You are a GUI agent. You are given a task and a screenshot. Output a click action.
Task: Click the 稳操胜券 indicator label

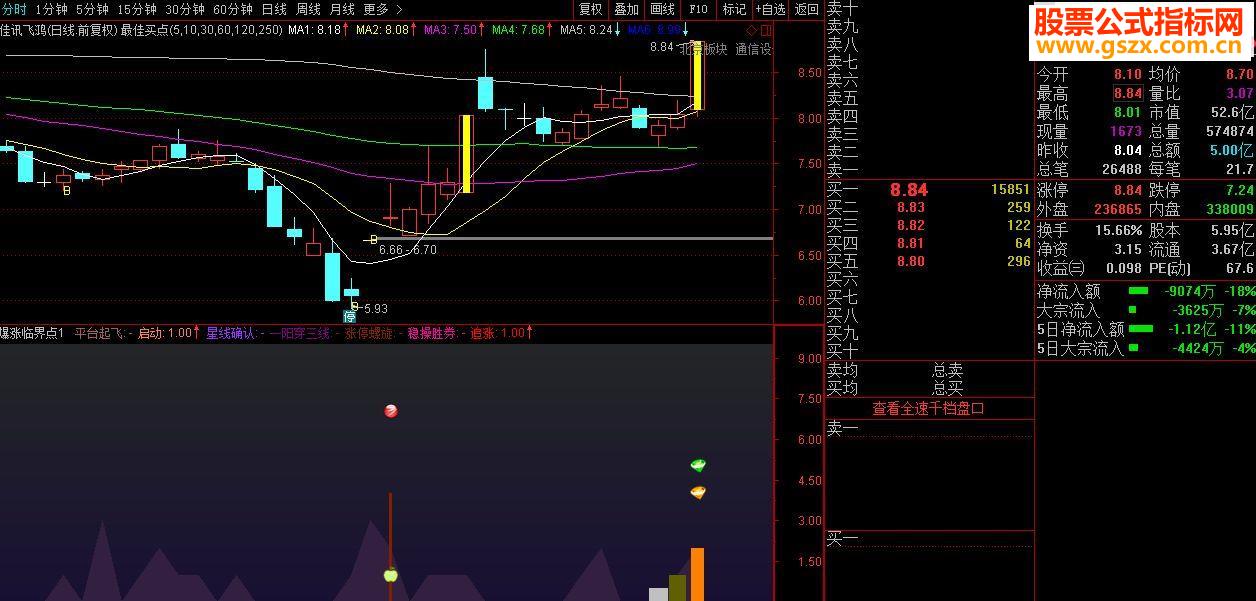(434, 333)
